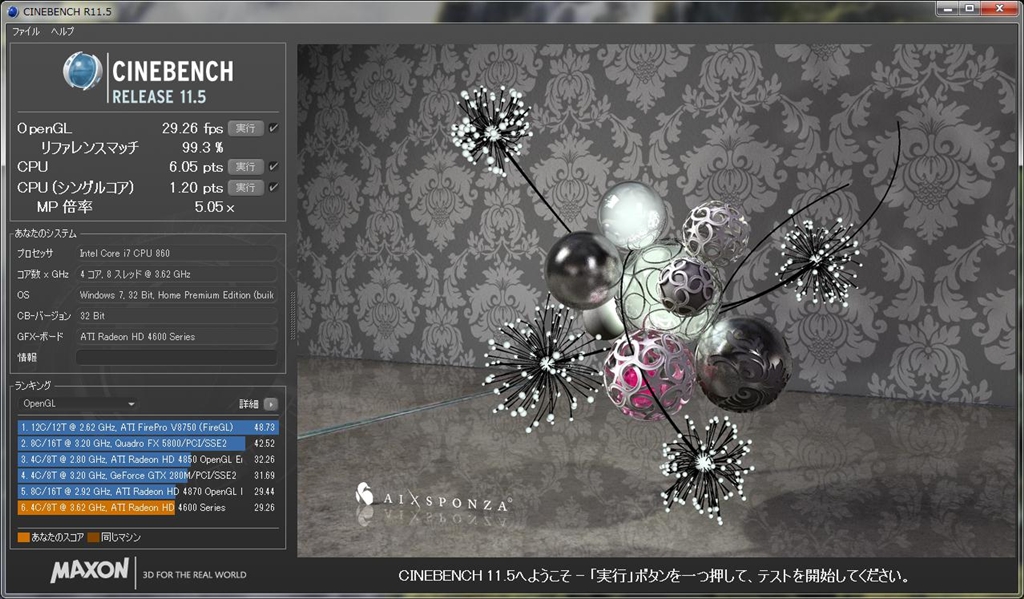Viewport: 1024px width, 599px height.
Task: Toggle the CPU (シングルコア) checkbox
Action: coord(274,187)
